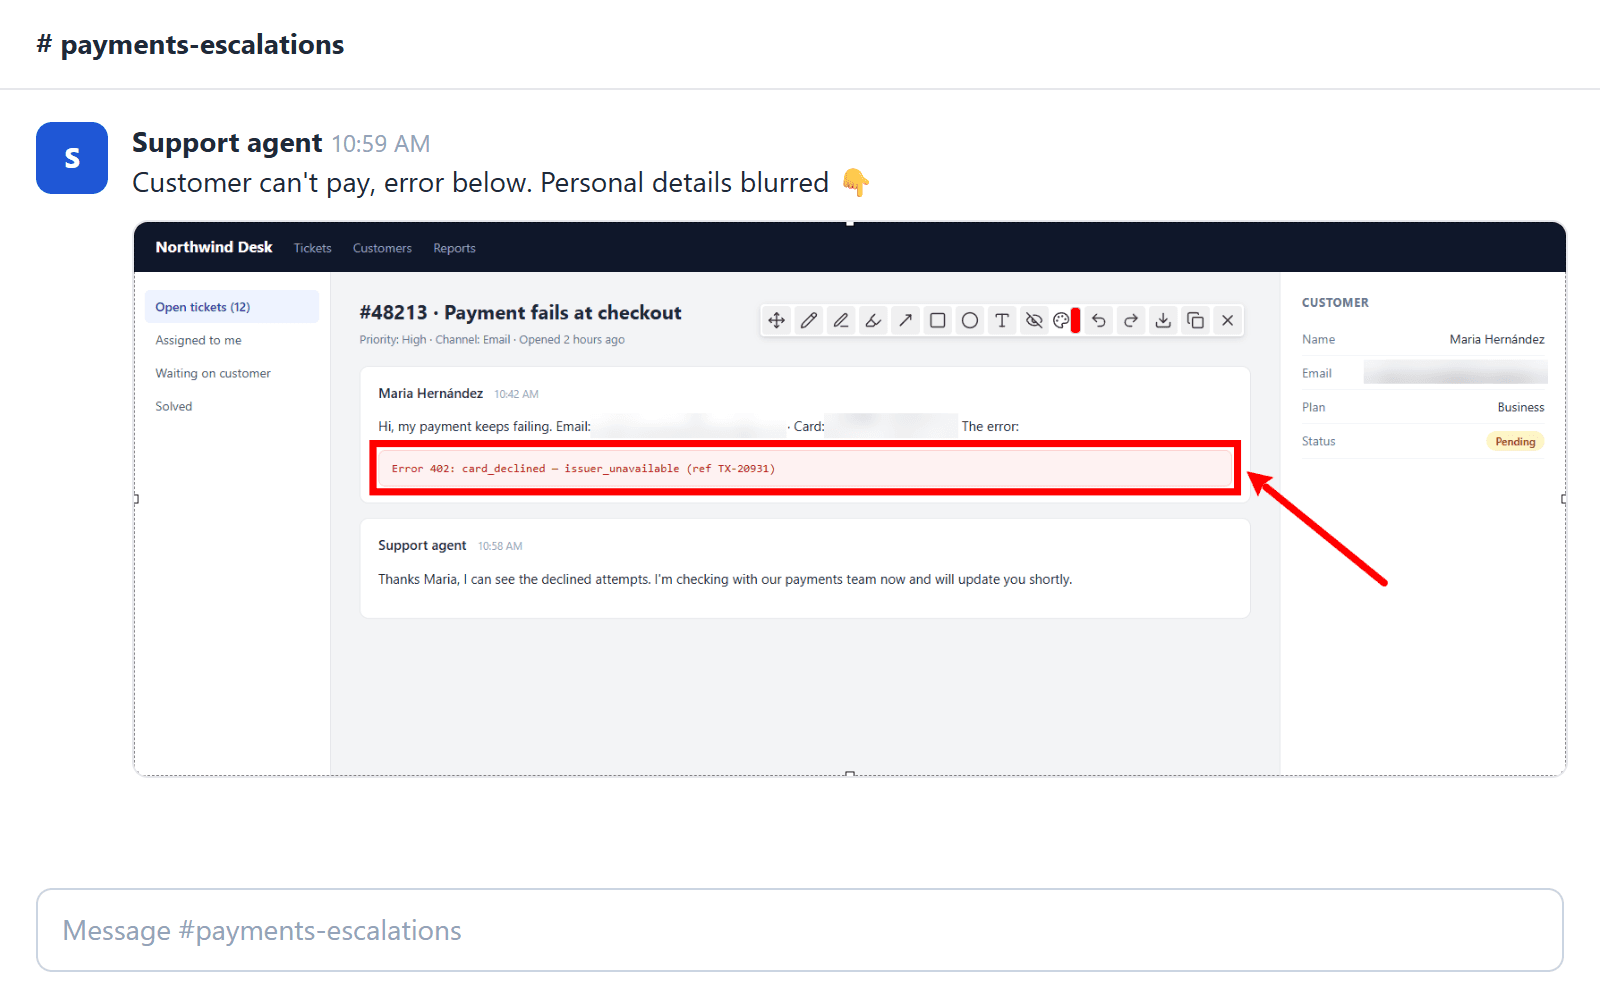
Task: Redo the annotation
Action: pos(1131,320)
